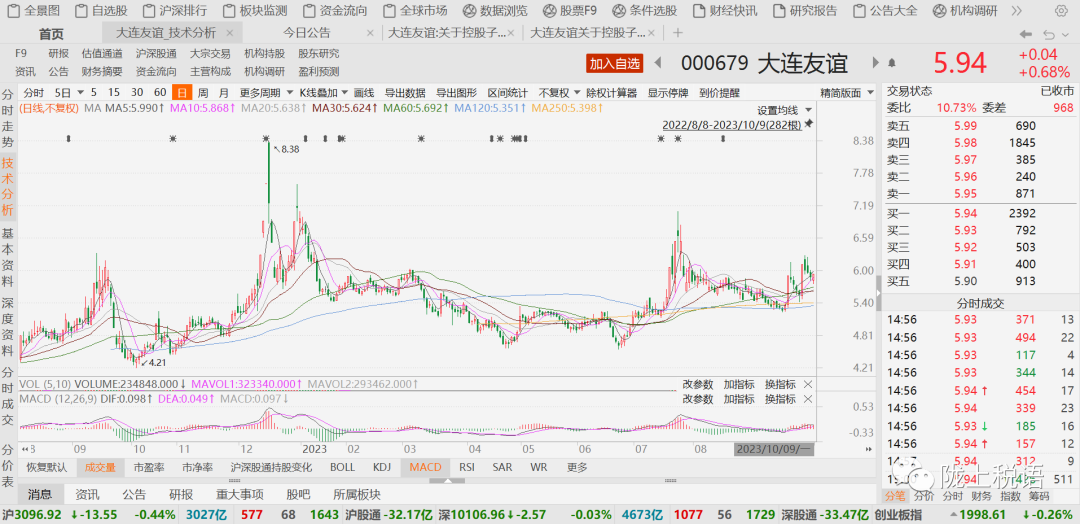Click 恢复默认 restore default
The height and width of the screenshot is (524, 1080).
[47, 468]
